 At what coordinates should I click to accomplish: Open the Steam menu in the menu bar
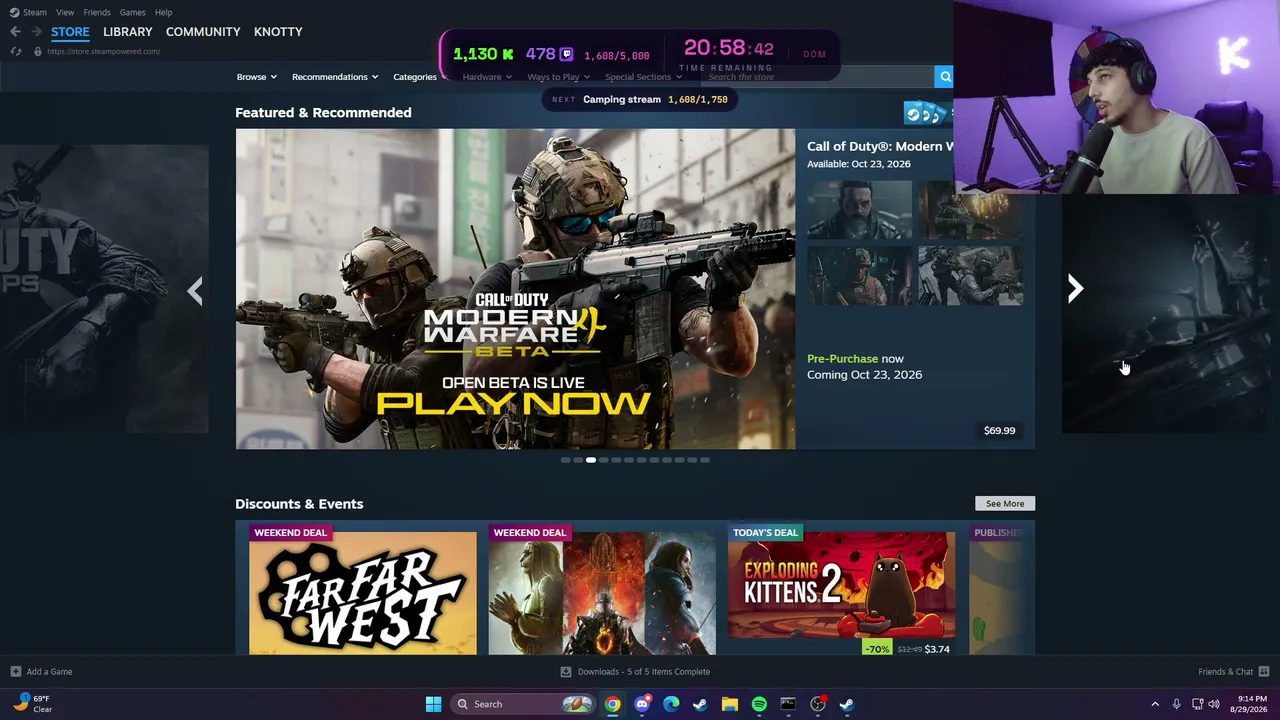28,12
